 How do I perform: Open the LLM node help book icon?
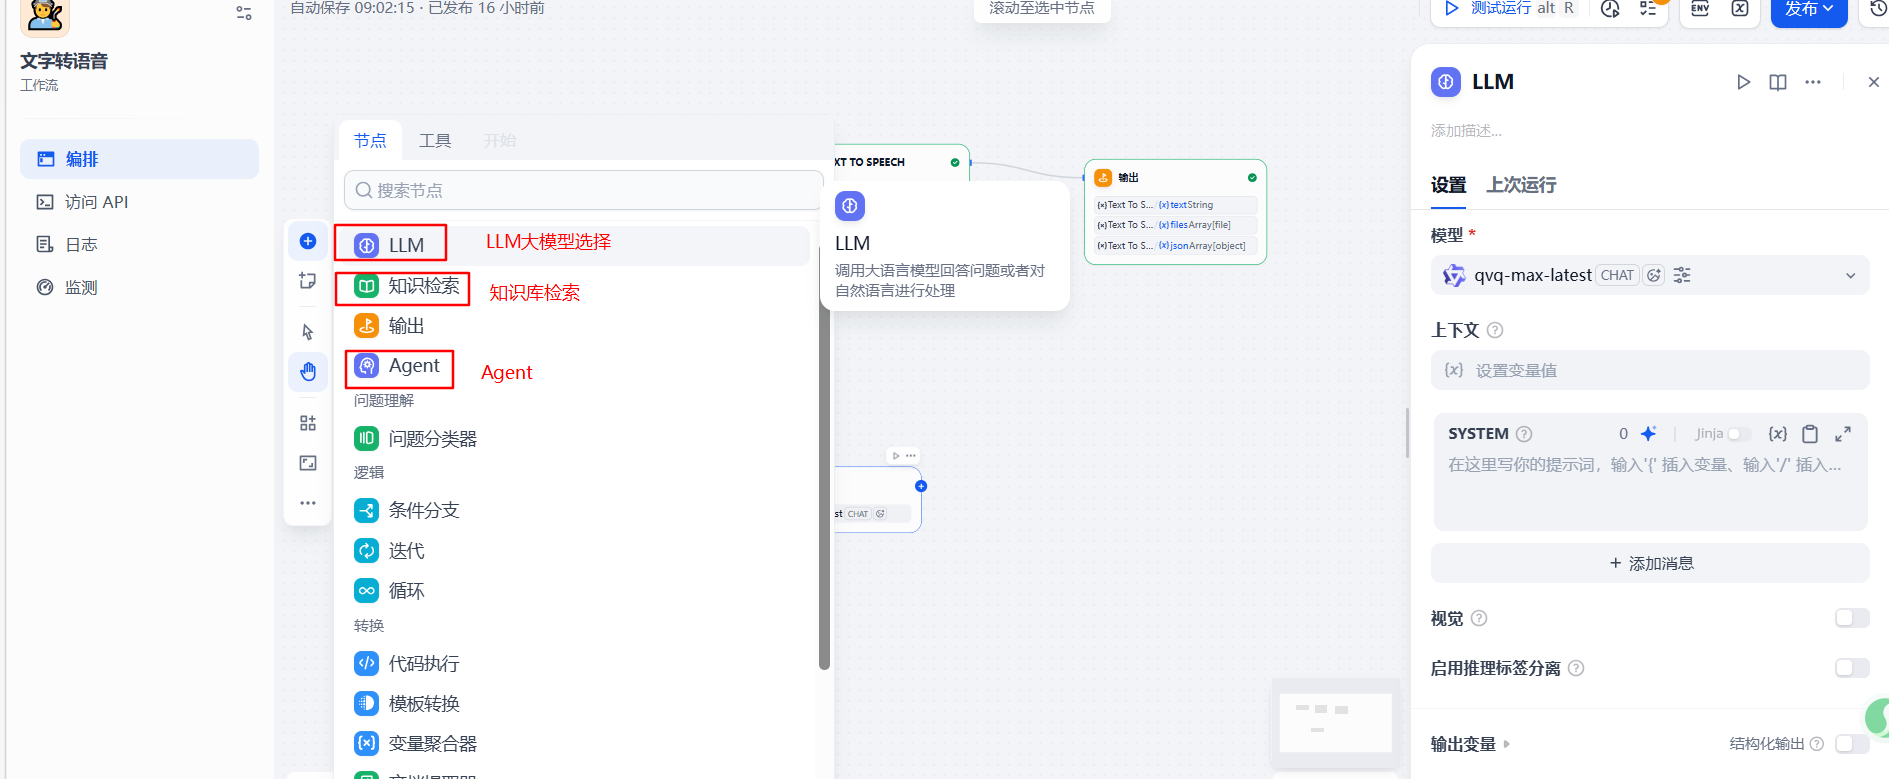tap(1778, 82)
